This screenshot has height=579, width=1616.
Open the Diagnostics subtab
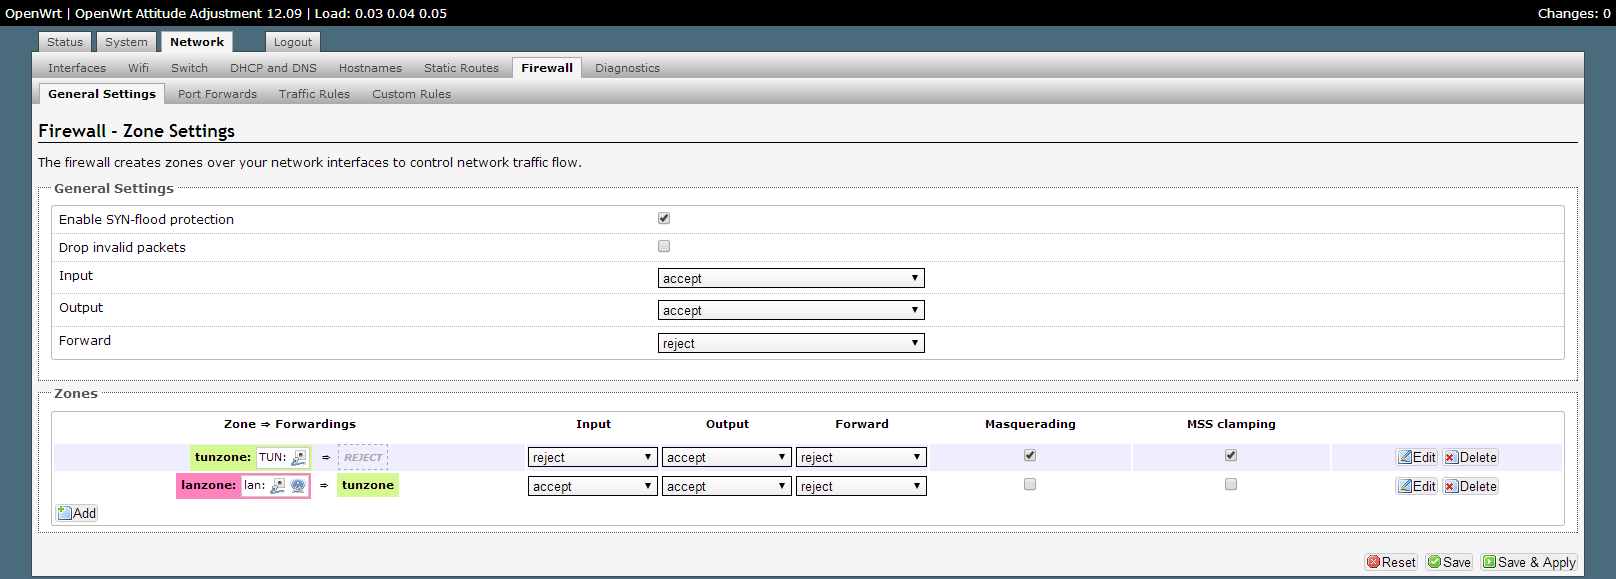[627, 68]
